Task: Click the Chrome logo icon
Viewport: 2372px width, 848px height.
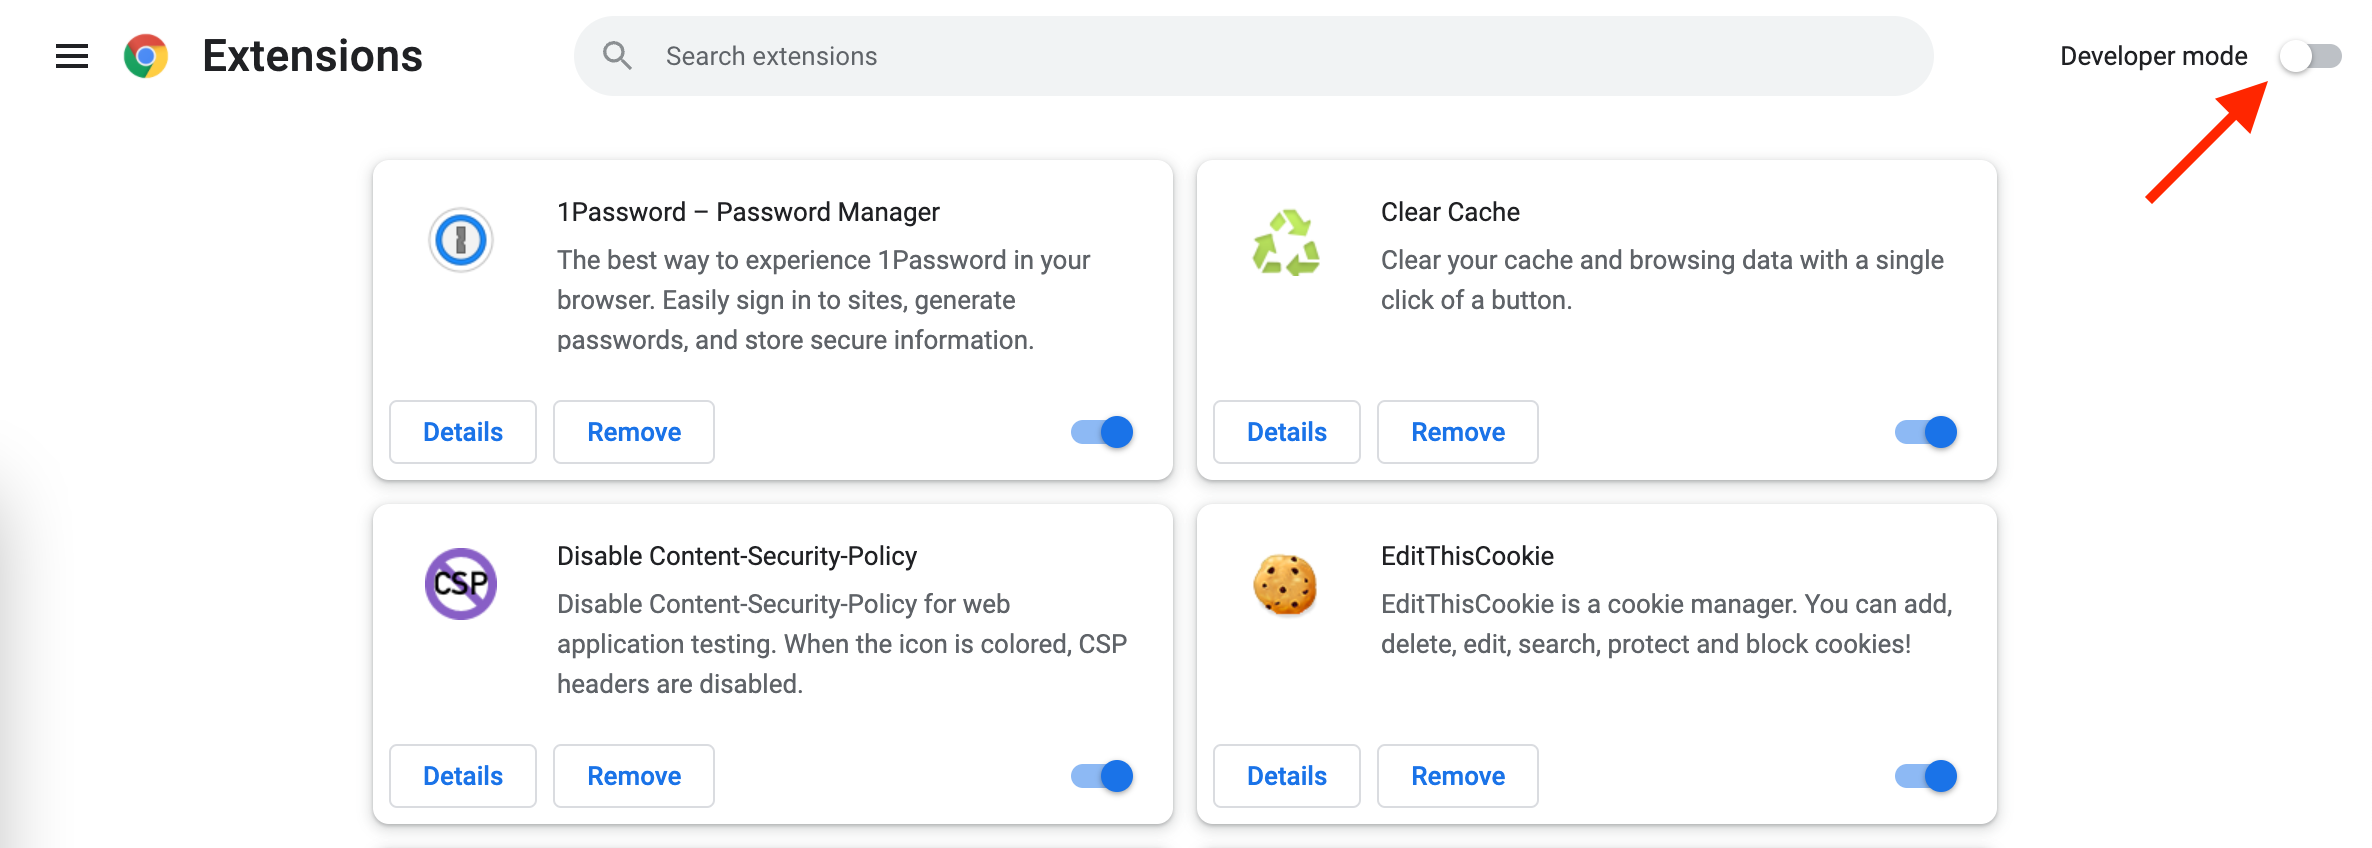Action: [146, 56]
